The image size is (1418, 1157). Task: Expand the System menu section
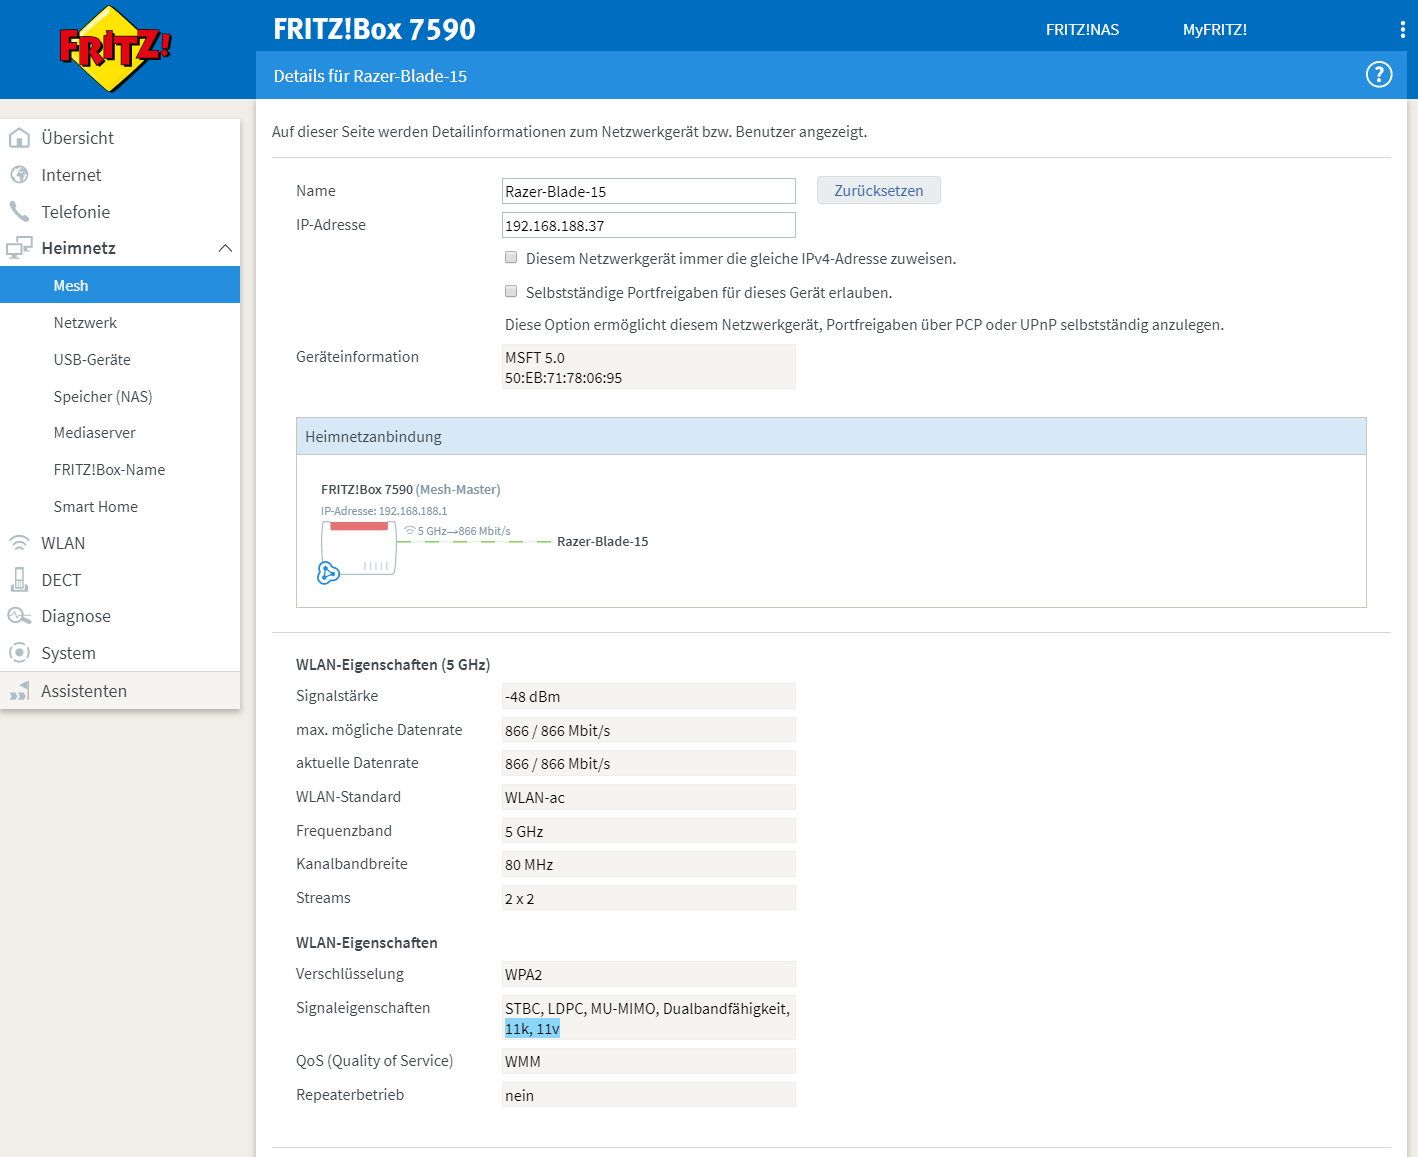click(68, 653)
